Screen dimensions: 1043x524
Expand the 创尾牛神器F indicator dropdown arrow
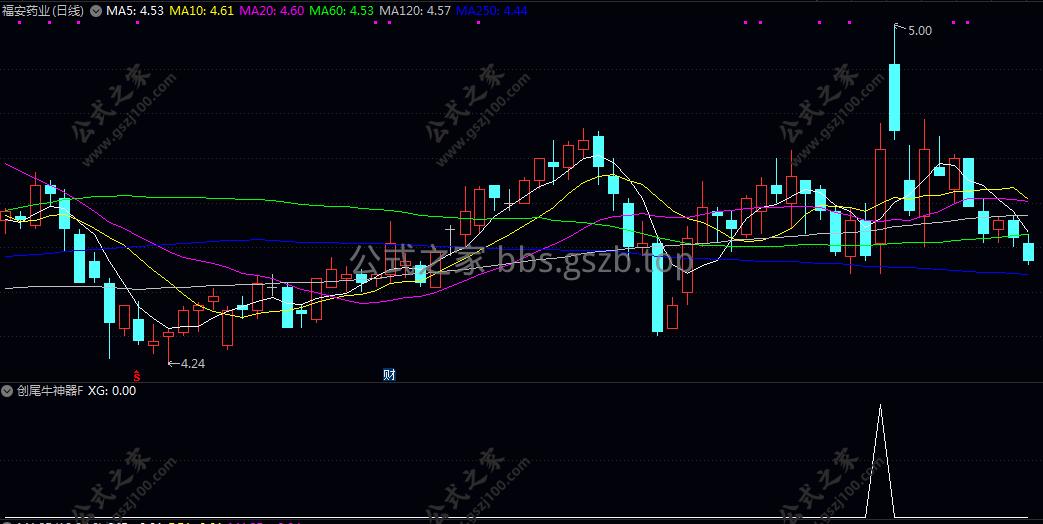7,391
